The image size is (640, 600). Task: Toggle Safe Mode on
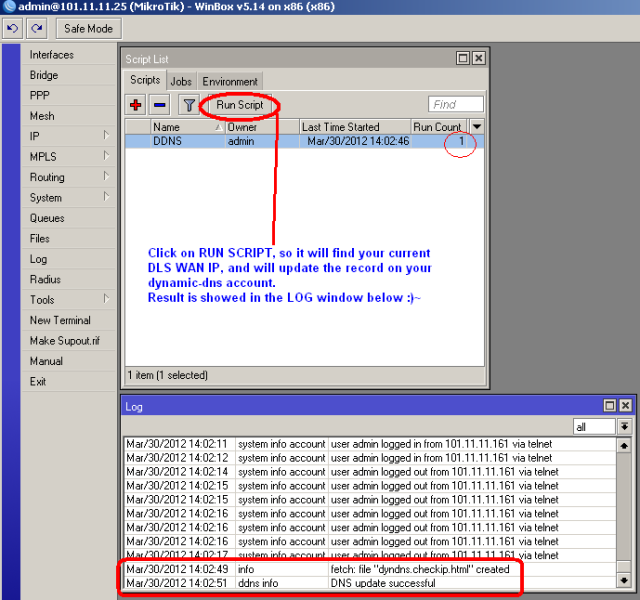pos(88,29)
